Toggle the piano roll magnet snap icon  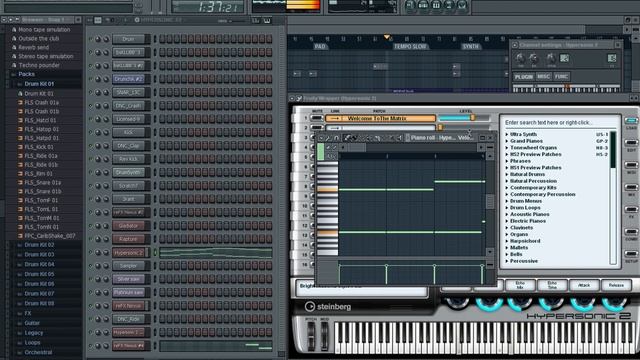click(x=336, y=138)
